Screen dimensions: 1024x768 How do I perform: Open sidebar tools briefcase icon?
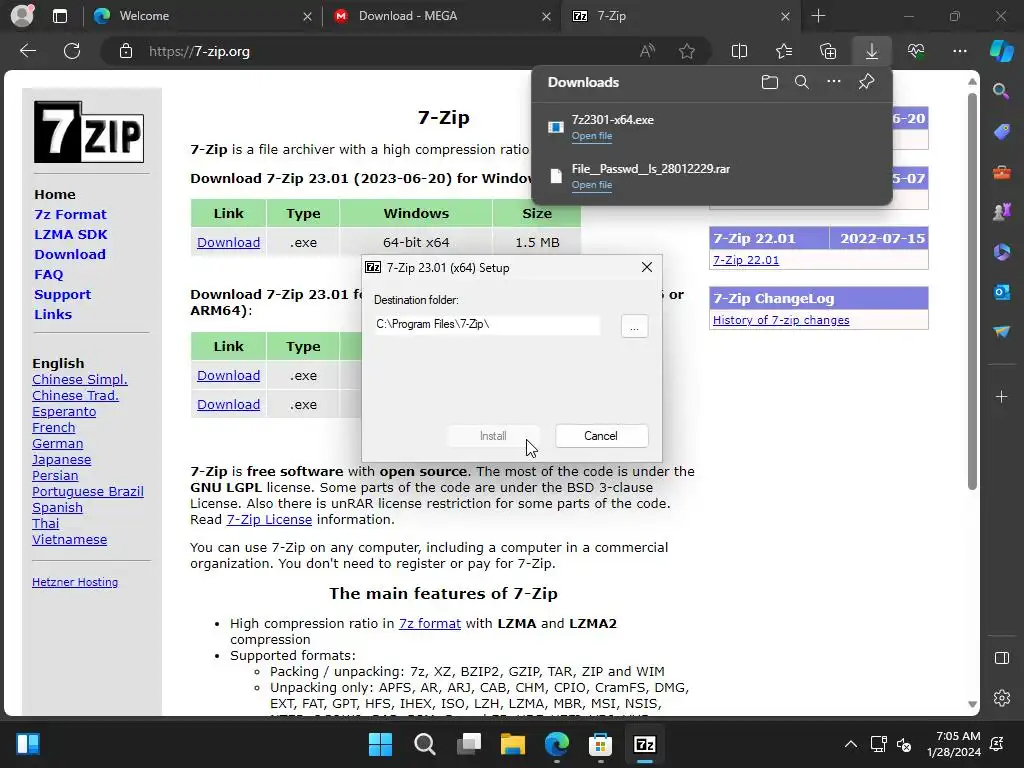click(1001, 172)
